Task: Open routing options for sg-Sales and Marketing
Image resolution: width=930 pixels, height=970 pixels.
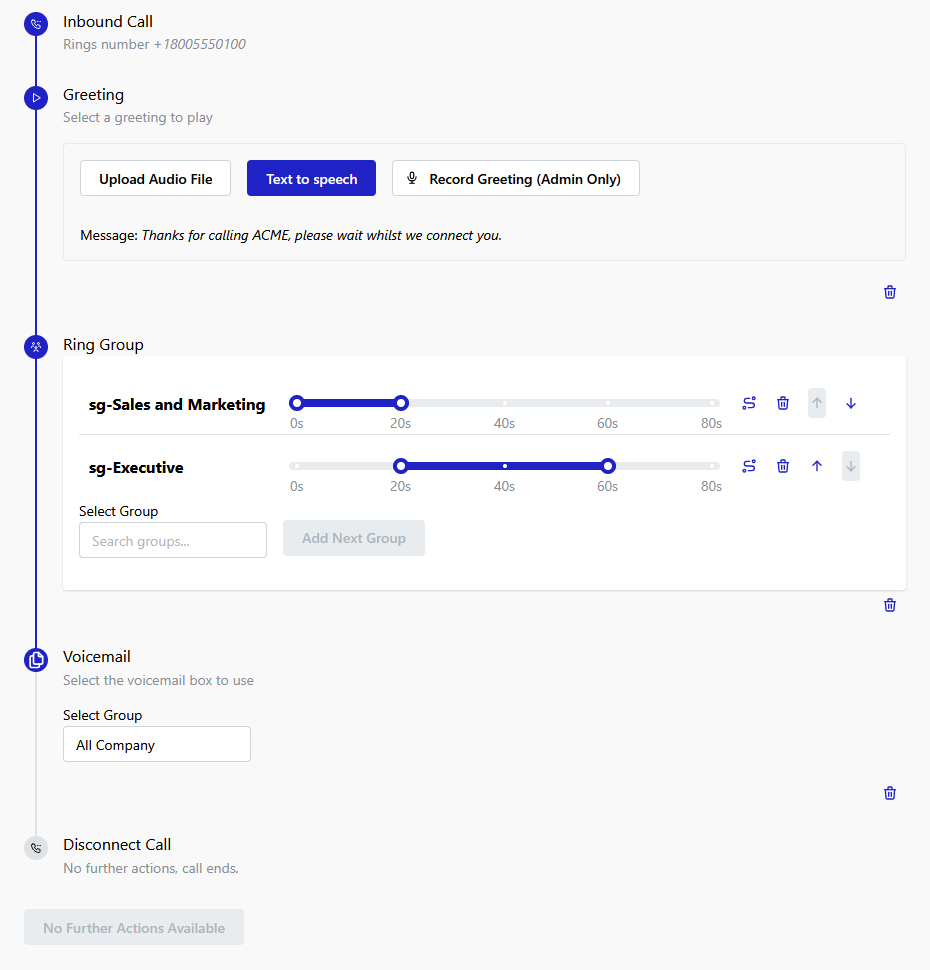Action: coord(749,403)
